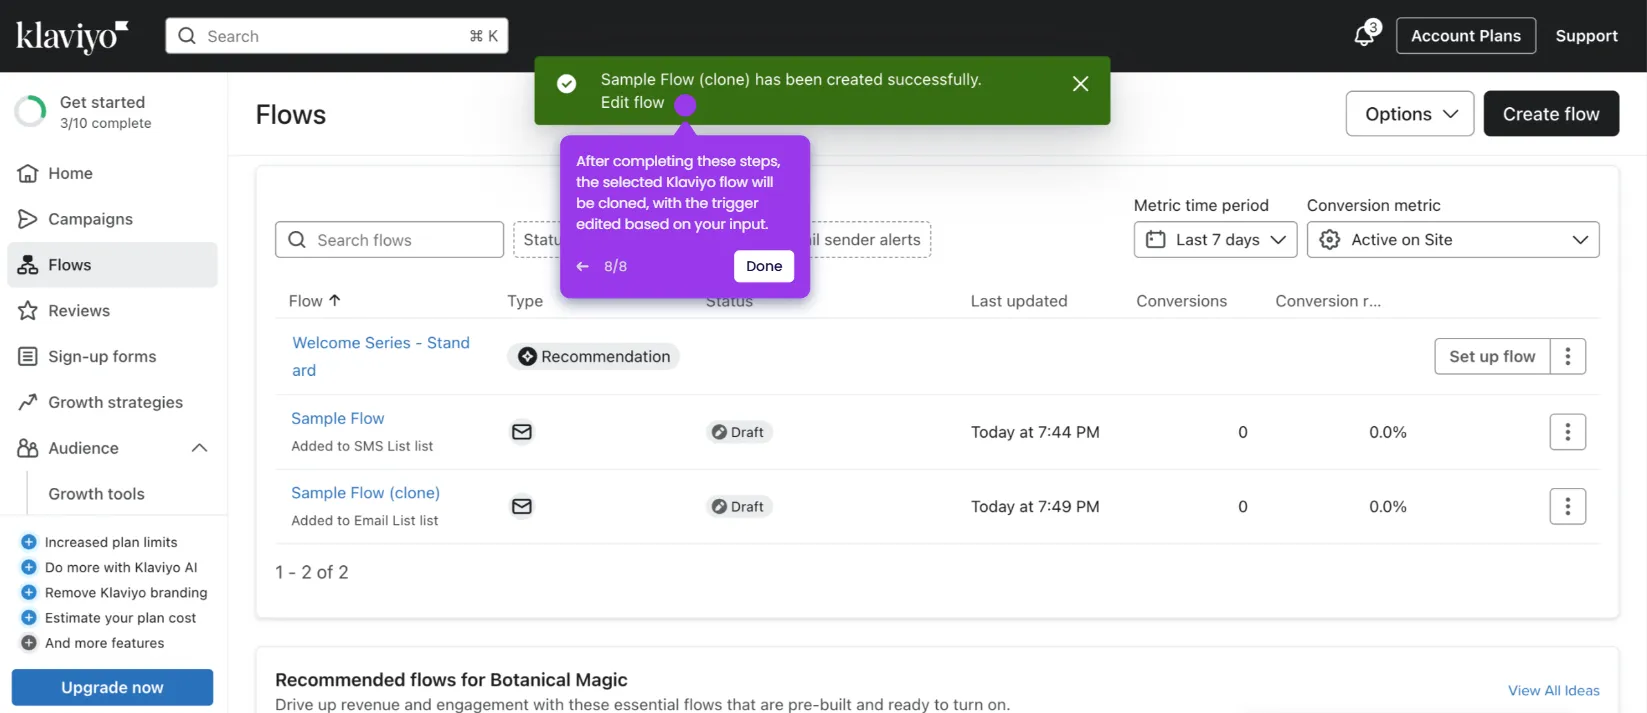Click the search magnifier icon in top bar

pos(187,36)
